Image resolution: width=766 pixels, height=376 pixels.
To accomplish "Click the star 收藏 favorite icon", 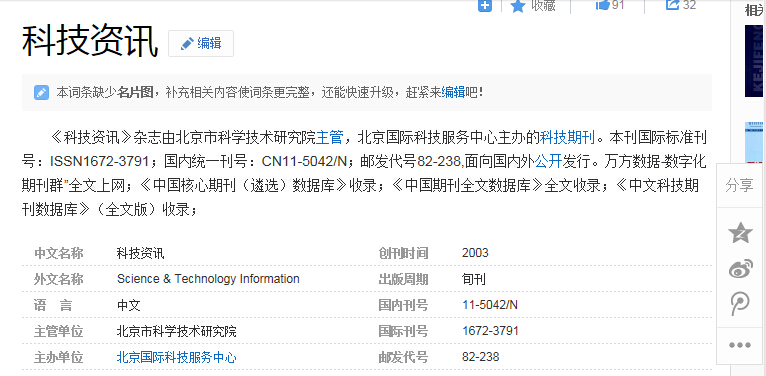I will 518,5.
